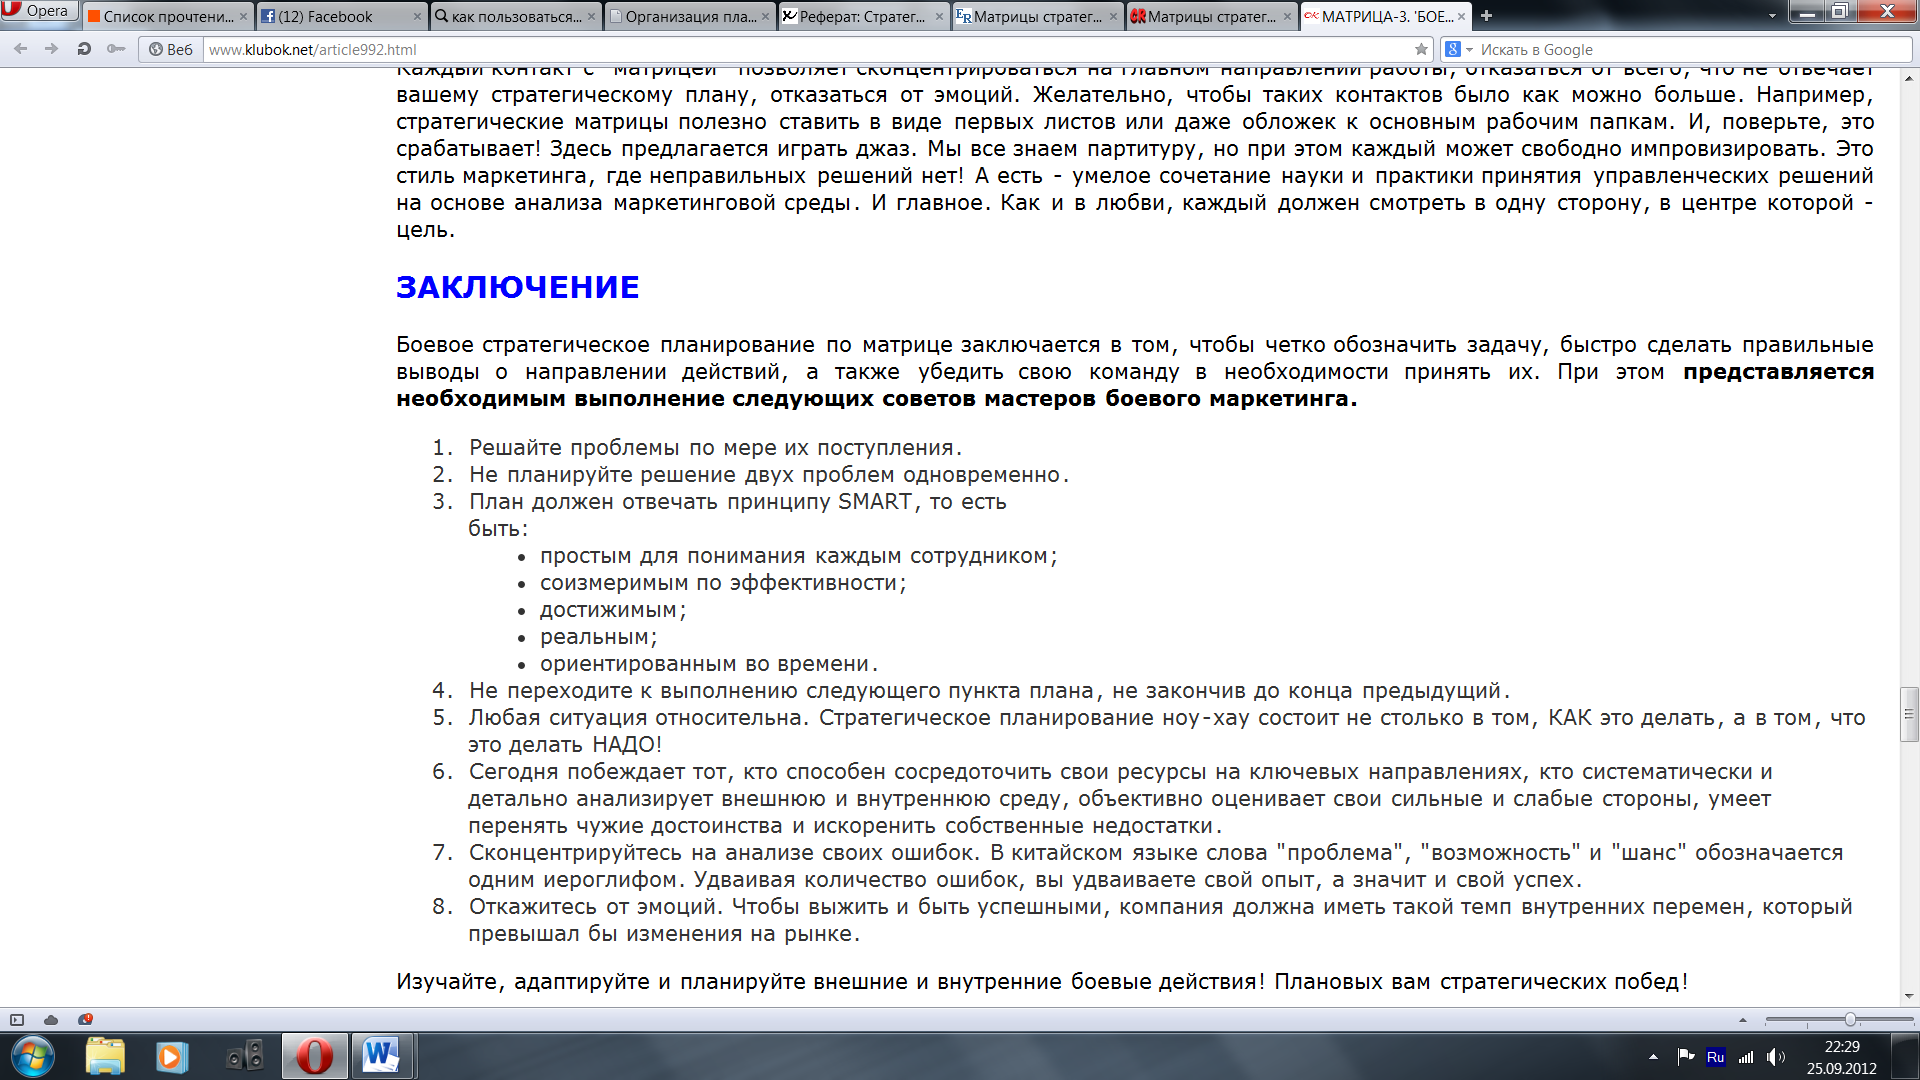Screen dimensions: 1920x1080
Task: Open the Windows Start menu
Action: 33,1057
